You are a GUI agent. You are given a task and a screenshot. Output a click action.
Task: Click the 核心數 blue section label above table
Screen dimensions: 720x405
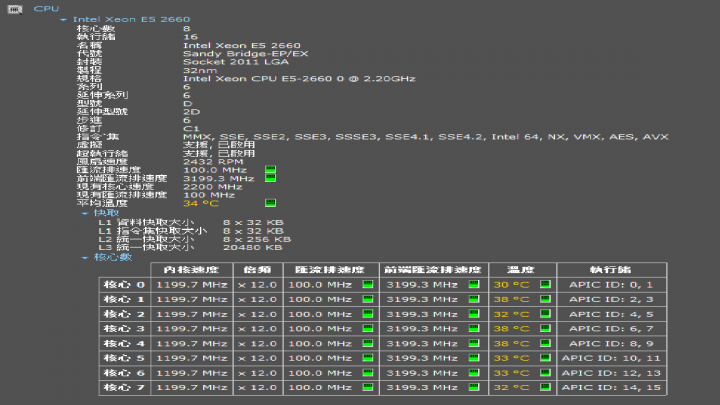pyautogui.click(x=112, y=257)
